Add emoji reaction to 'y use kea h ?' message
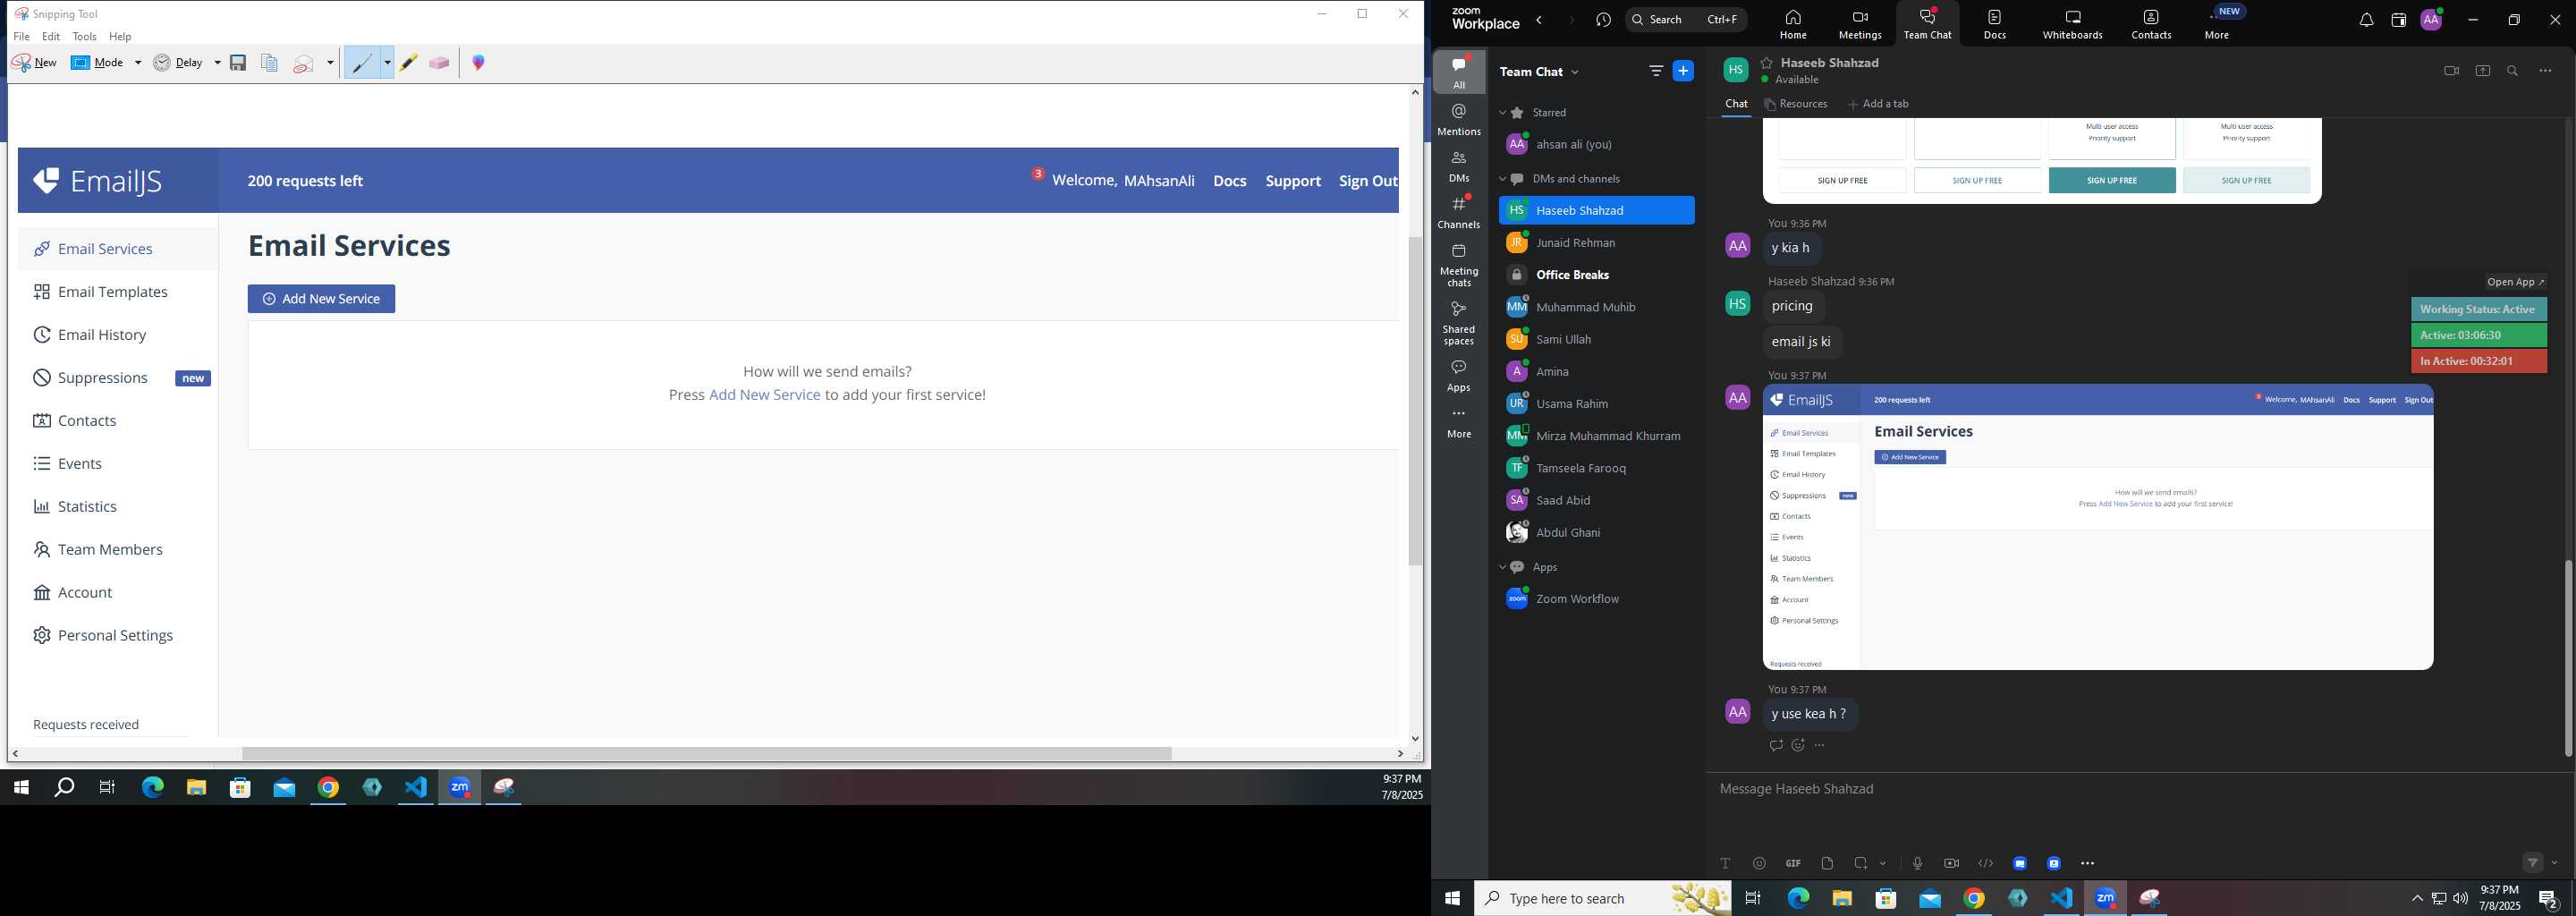 (1798, 746)
